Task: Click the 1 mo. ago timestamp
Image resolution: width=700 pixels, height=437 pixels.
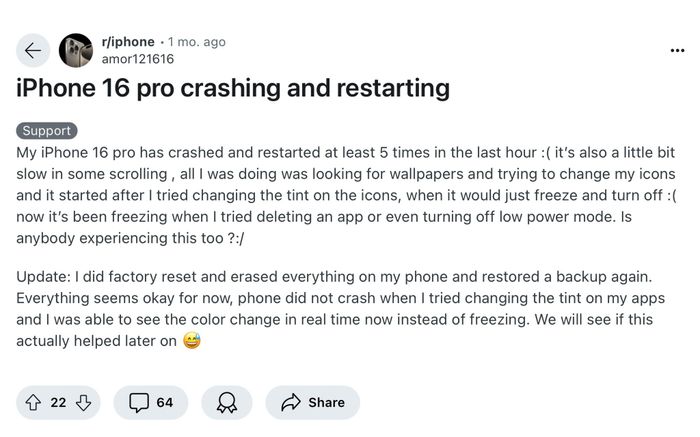Action: click(197, 42)
